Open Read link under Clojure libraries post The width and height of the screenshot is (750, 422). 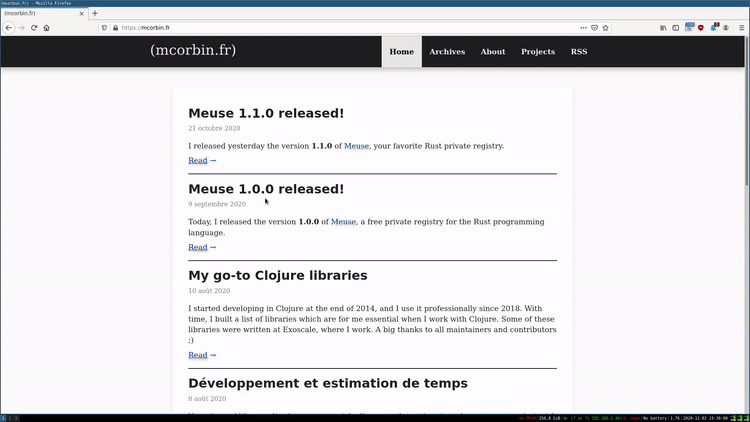click(x=202, y=355)
